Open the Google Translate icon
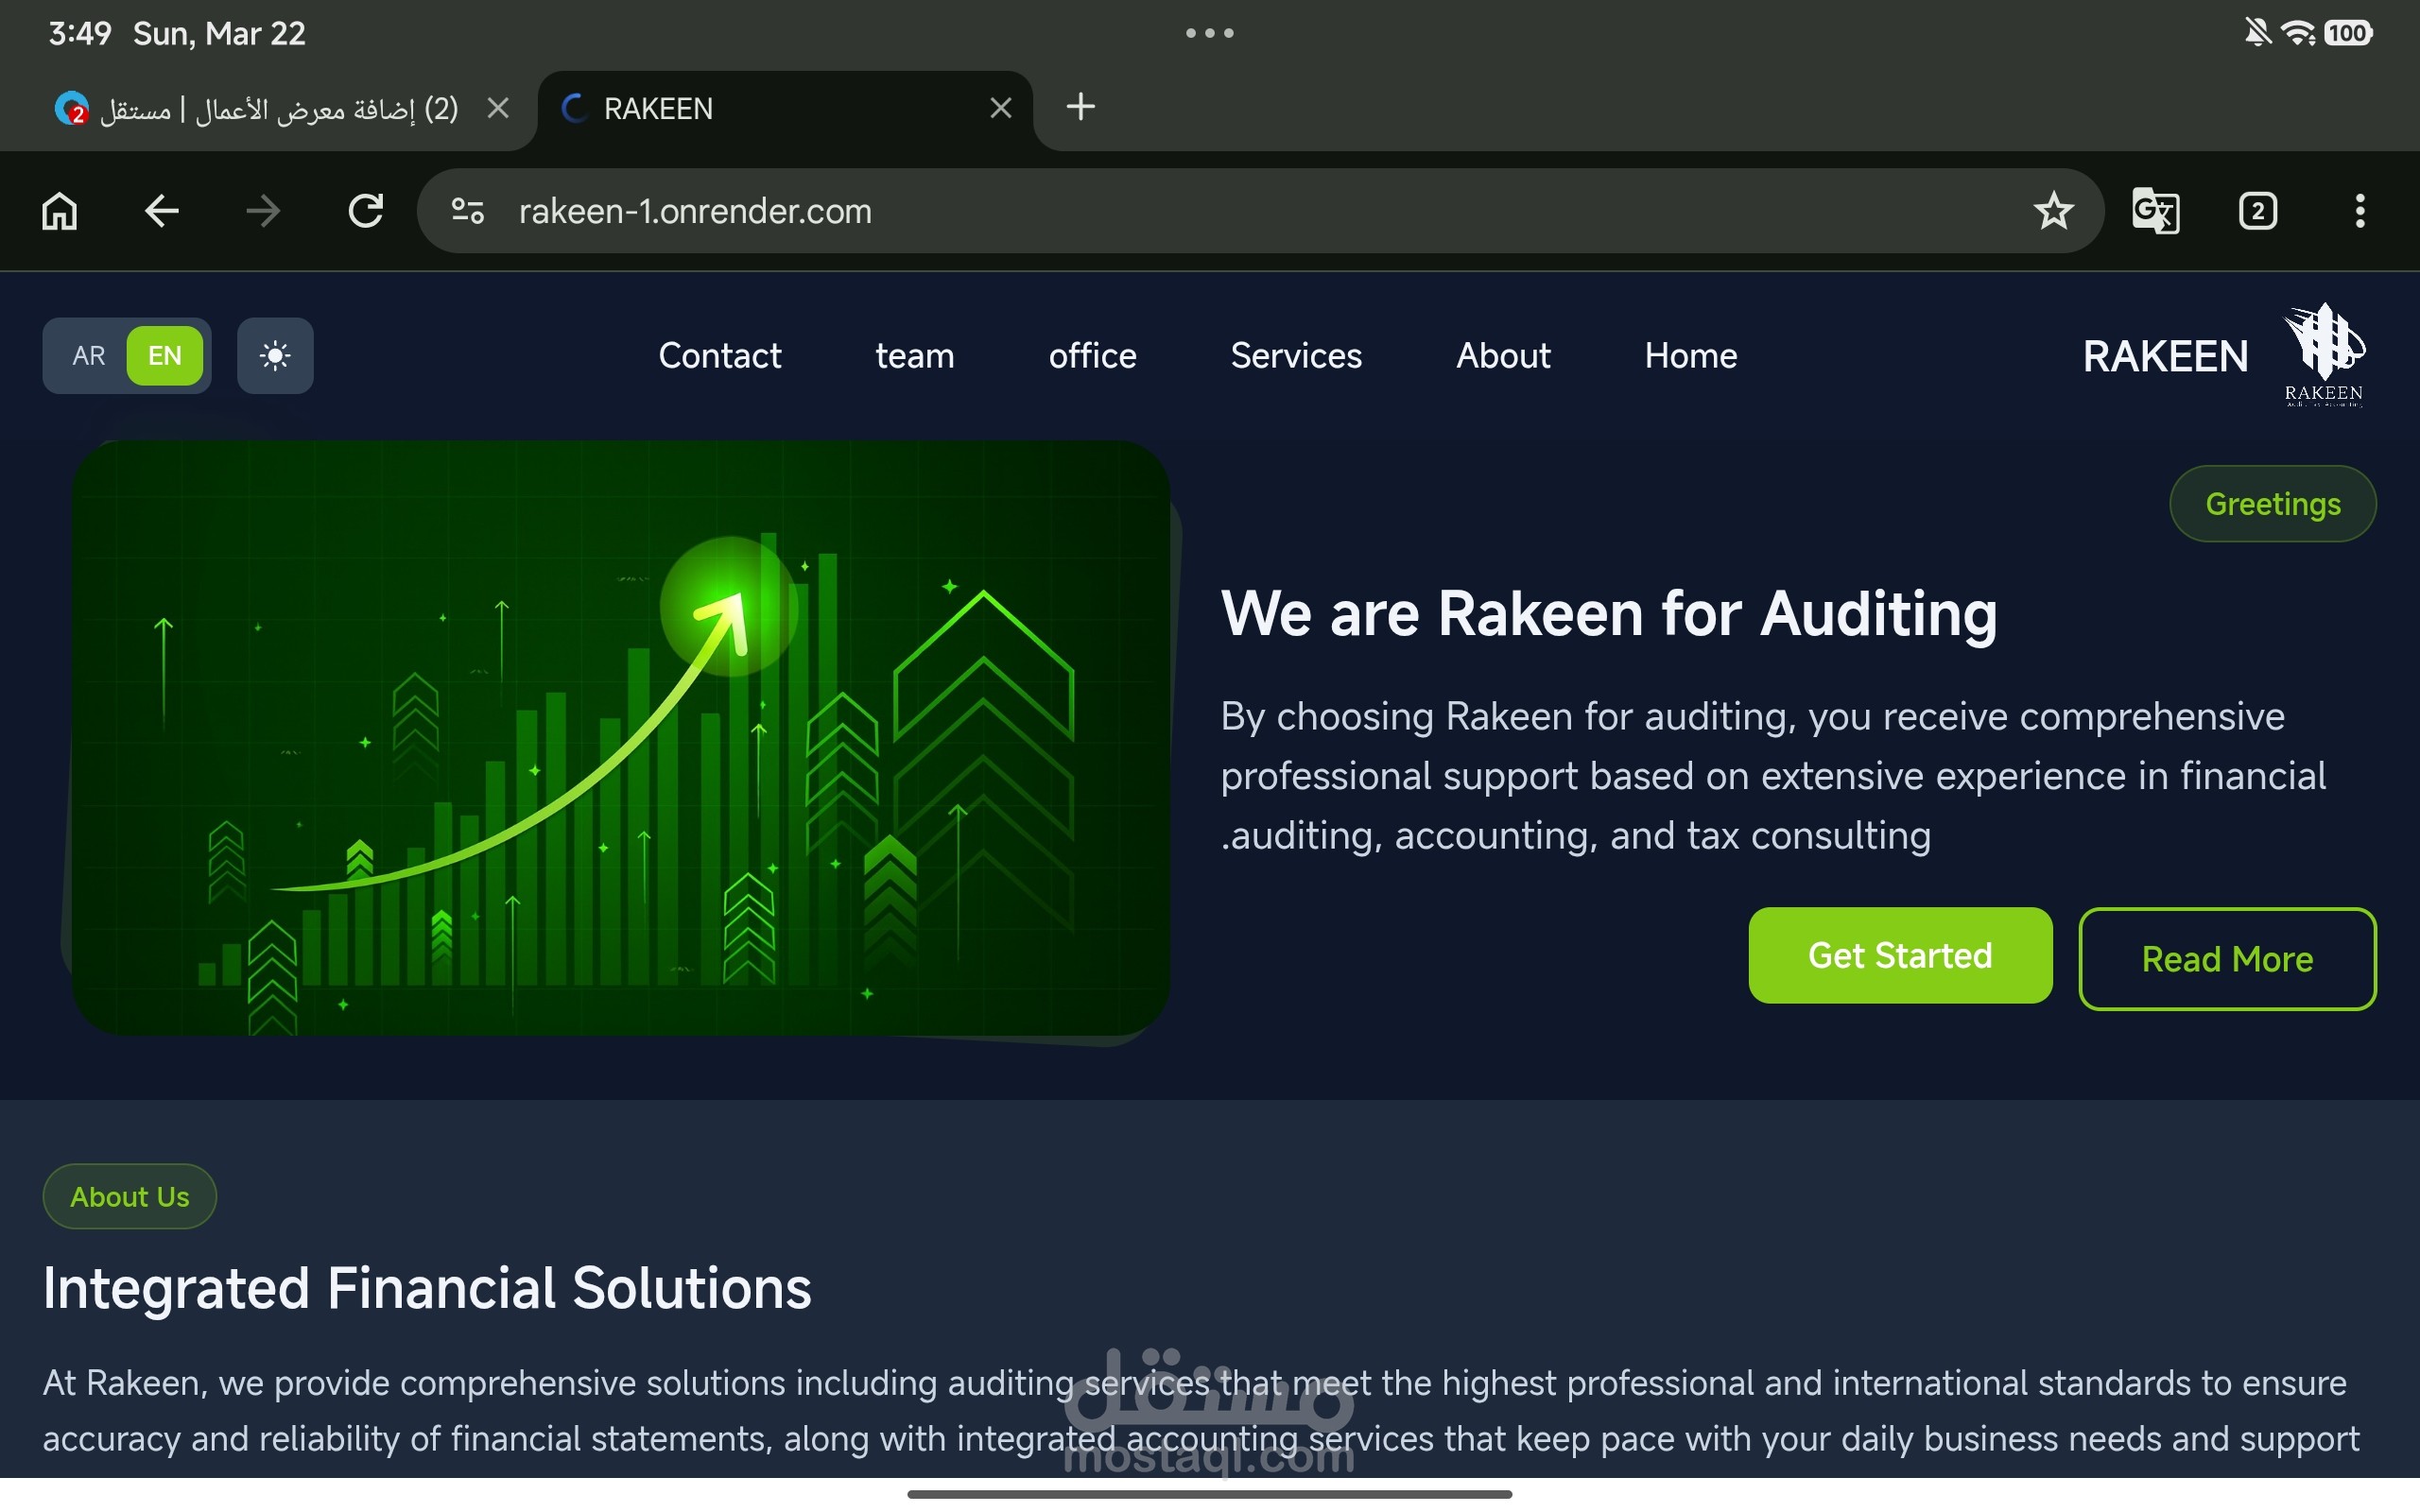The height and width of the screenshot is (1512, 2420). coord(2155,211)
